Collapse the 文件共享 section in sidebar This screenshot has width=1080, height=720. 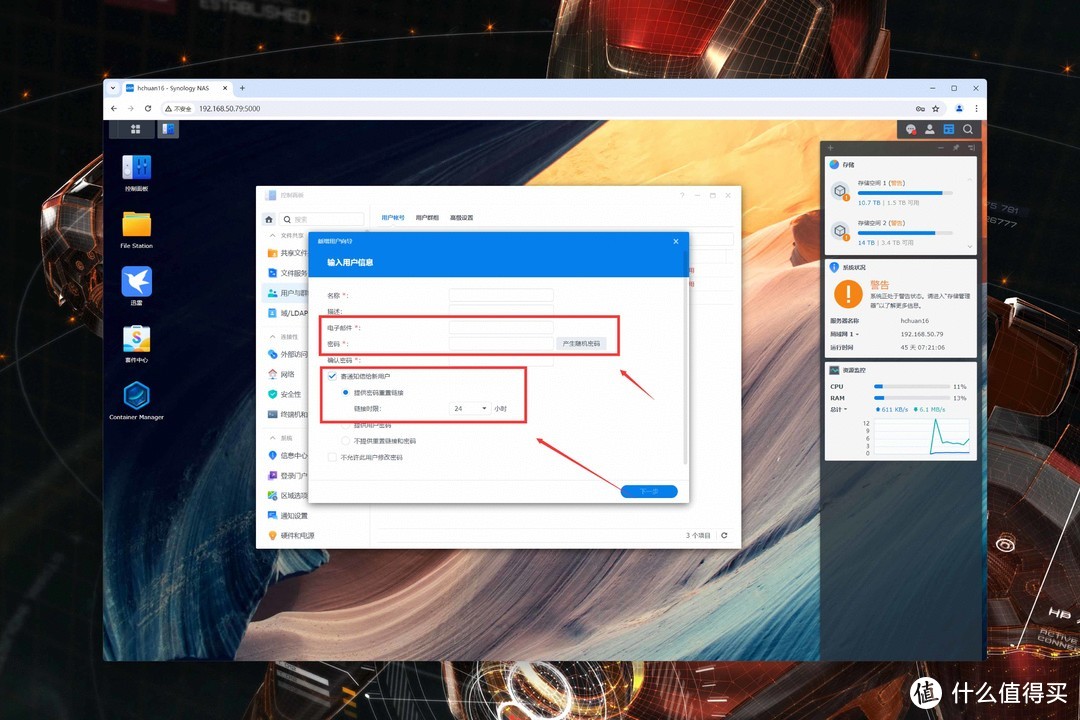[272, 236]
